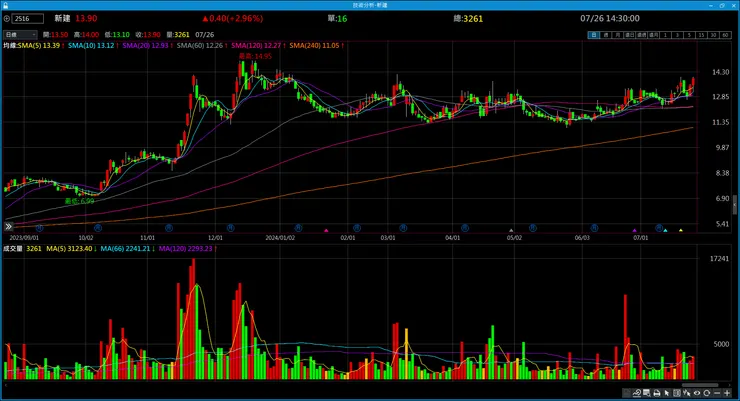Screen dimensions: 740x401
Task: Click the SMA(60) 12.26 label
Action: (x=202, y=45)
